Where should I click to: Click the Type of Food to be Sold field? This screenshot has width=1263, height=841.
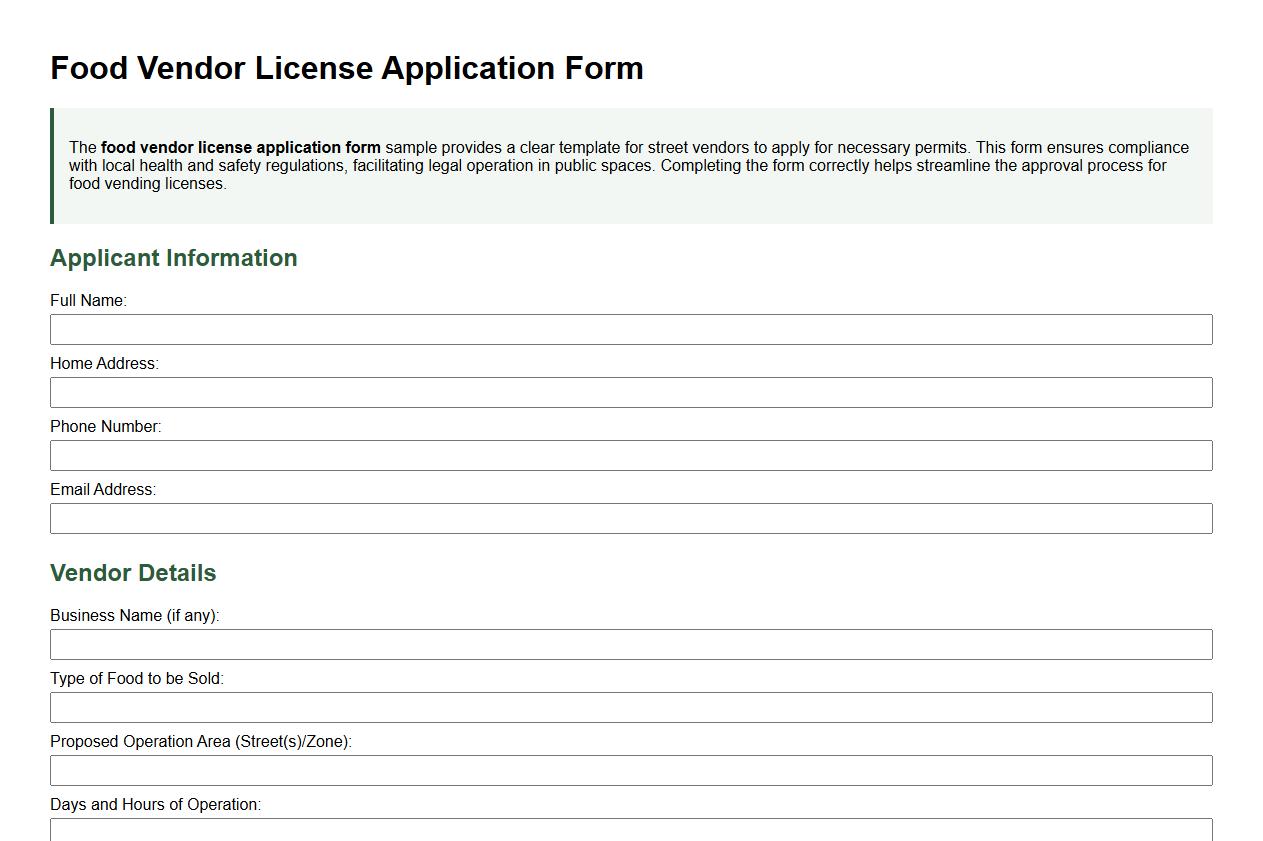pyautogui.click(x=630, y=707)
